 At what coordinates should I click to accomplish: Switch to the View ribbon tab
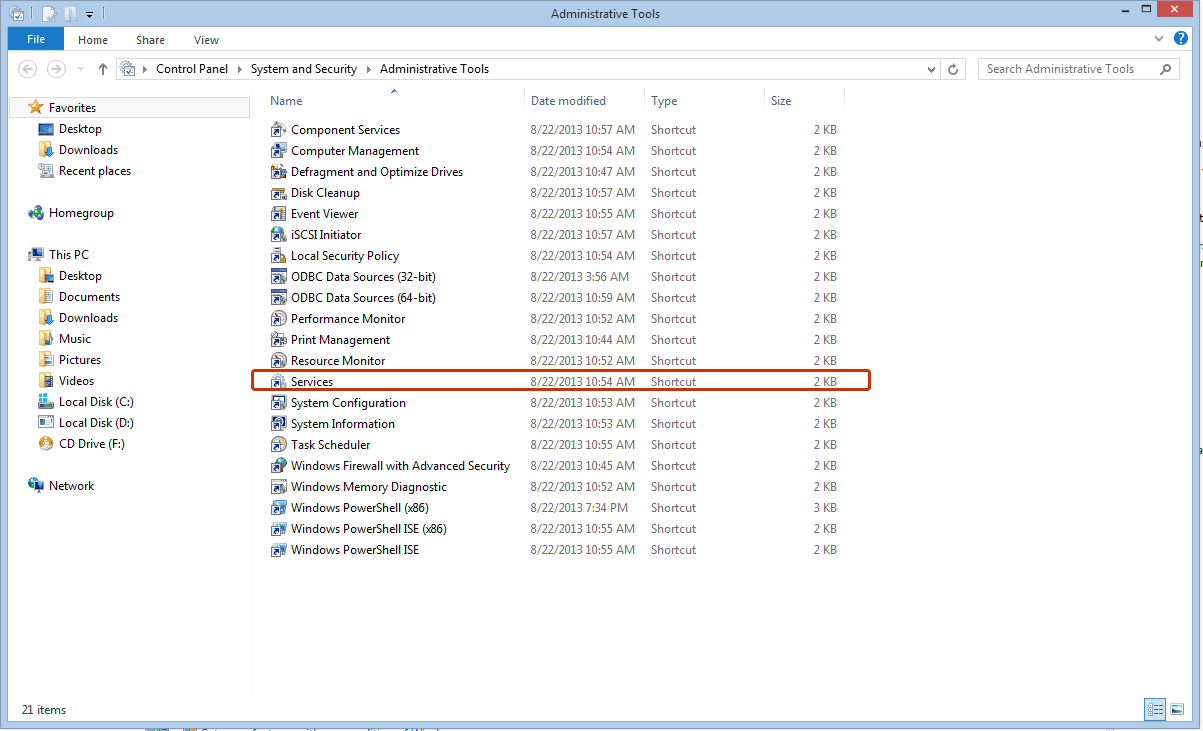click(207, 40)
